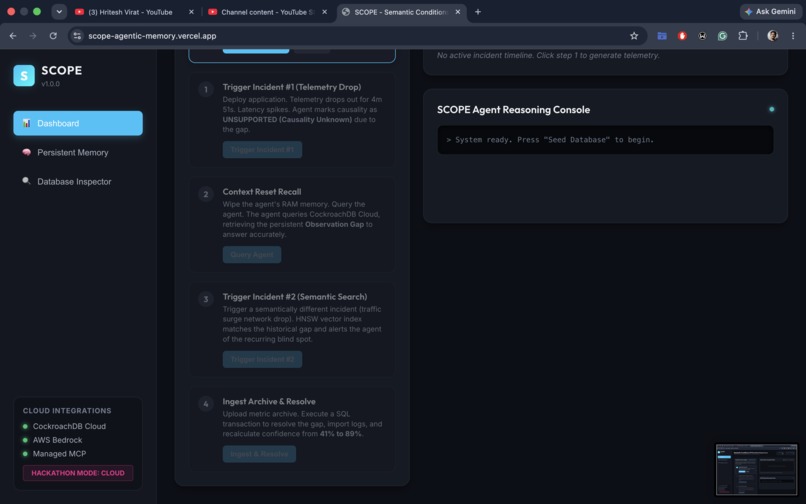Click the green Grammarly extension icon

click(x=722, y=36)
